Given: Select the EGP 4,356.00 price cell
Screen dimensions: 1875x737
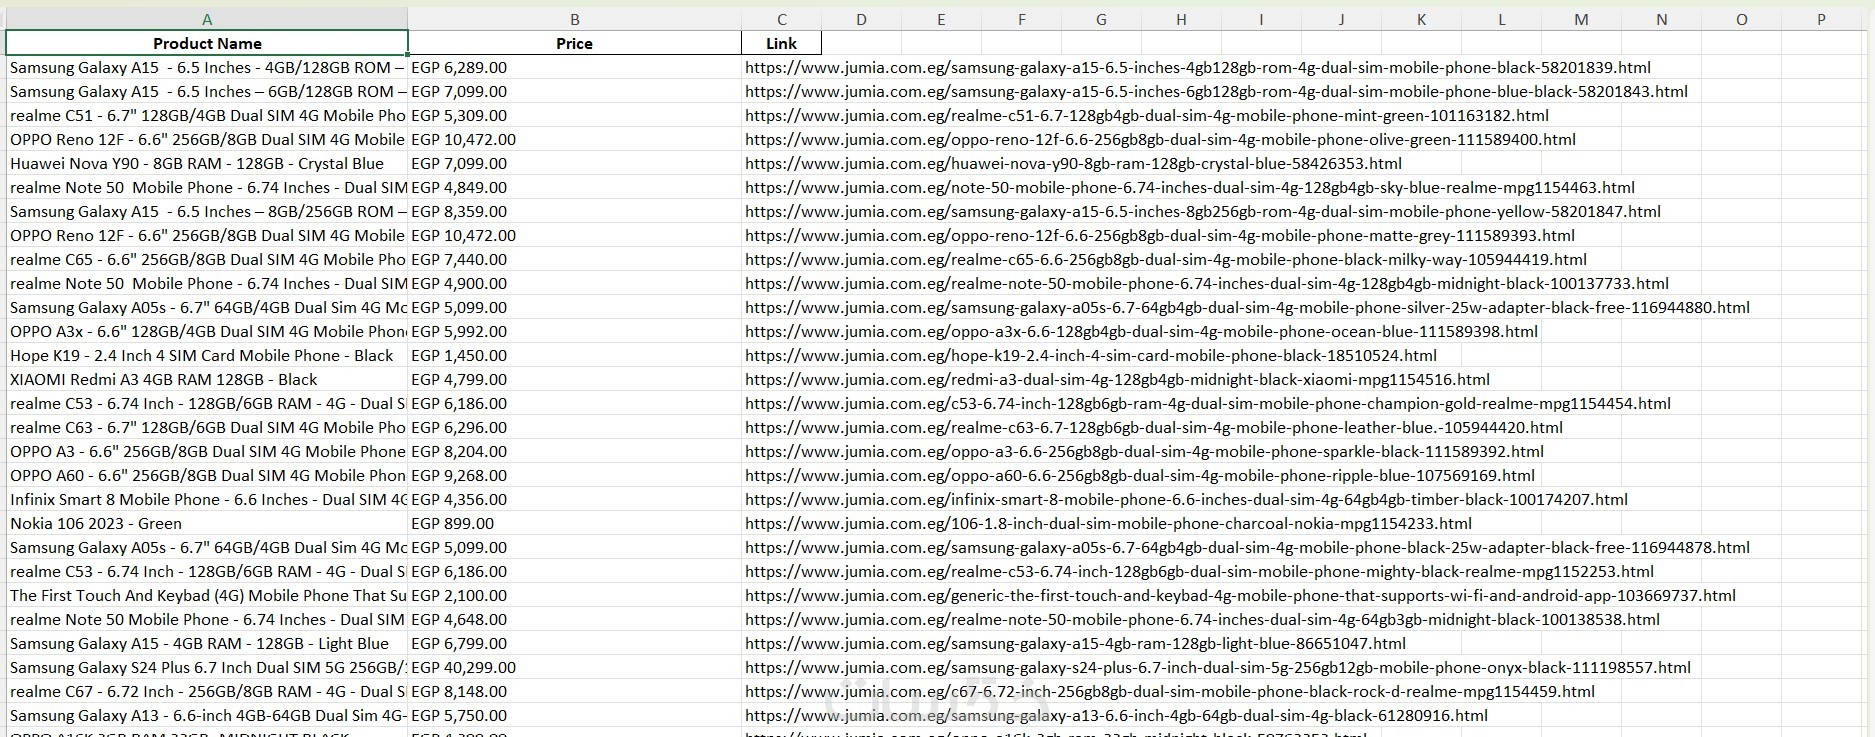Looking at the screenshot, I should 575,499.
